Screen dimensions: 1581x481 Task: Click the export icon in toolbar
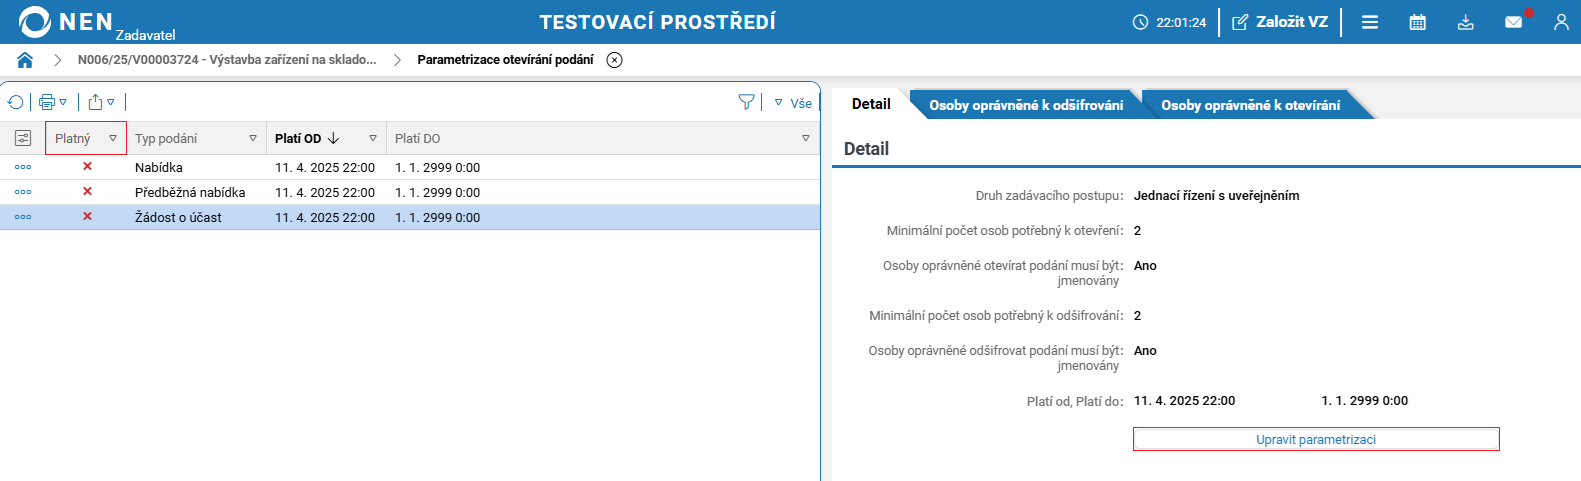pos(96,102)
